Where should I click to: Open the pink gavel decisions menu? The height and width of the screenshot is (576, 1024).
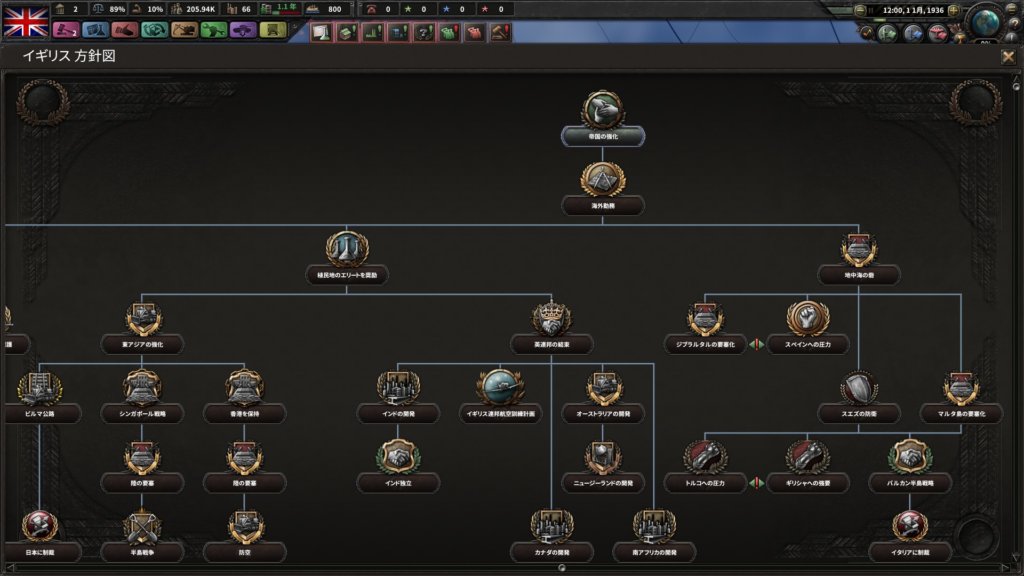click(65, 30)
